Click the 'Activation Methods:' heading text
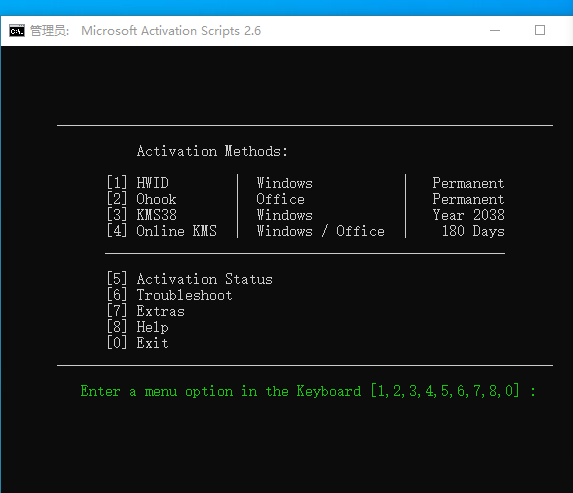This screenshot has width=573, height=493. 212,151
